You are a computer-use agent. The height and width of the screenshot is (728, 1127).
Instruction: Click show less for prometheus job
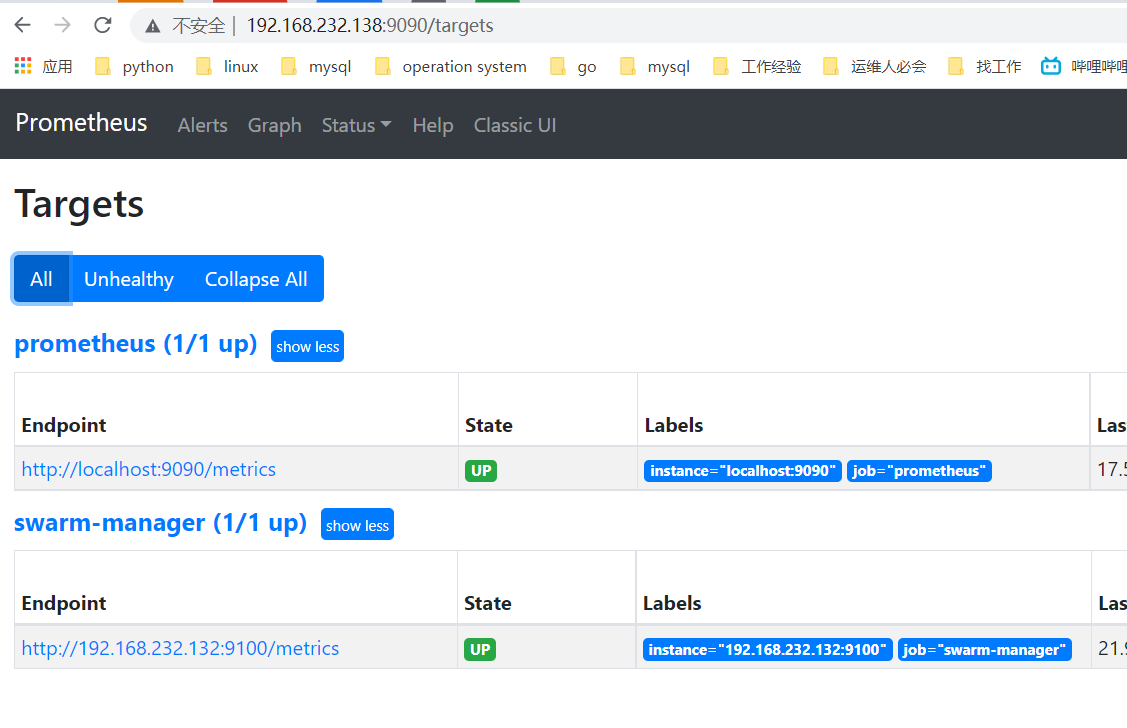coord(308,346)
